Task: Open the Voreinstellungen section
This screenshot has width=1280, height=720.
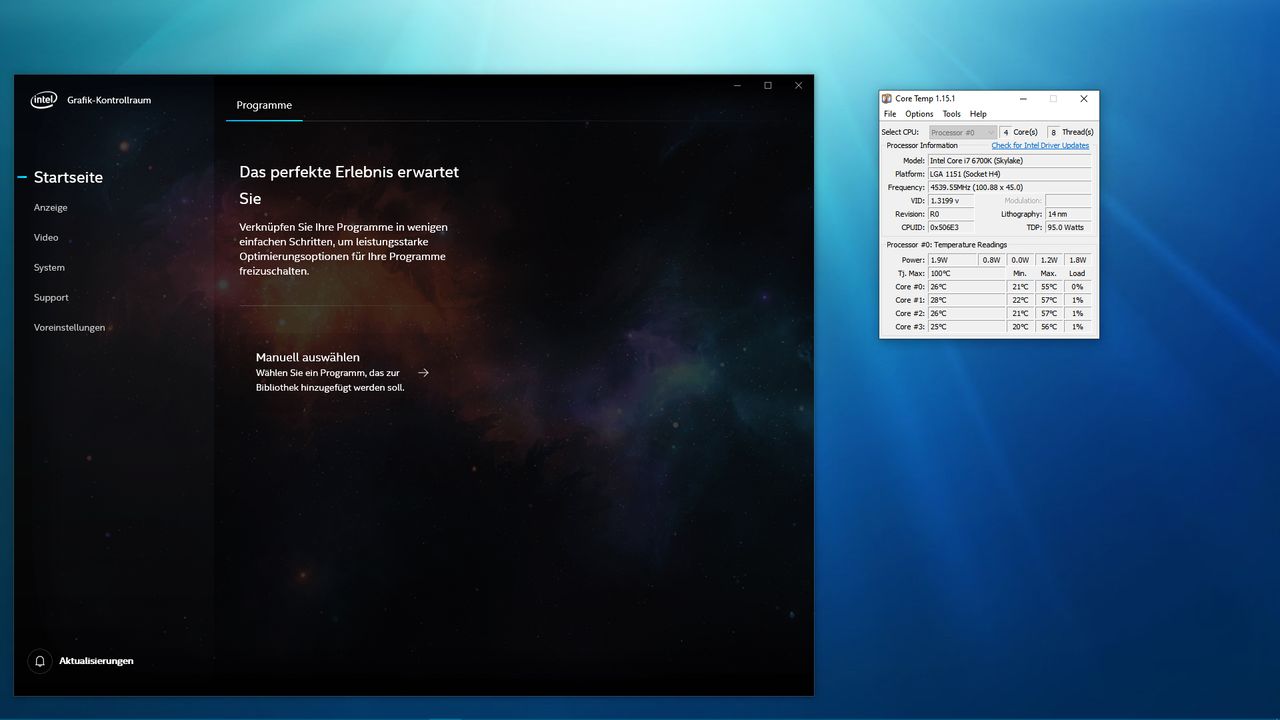Action: [69, 327]
